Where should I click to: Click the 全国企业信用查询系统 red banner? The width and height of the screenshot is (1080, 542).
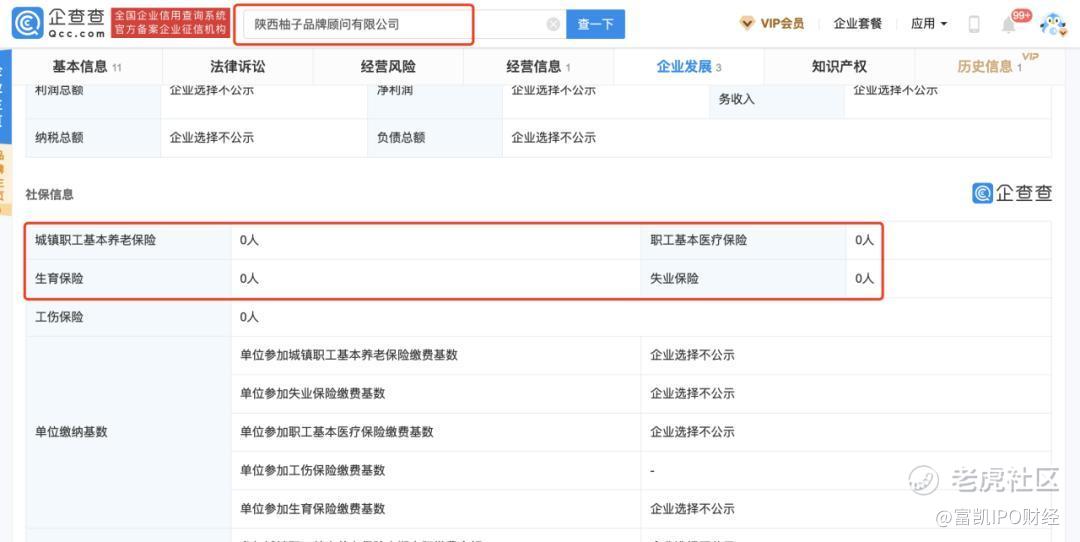point(170,23)
